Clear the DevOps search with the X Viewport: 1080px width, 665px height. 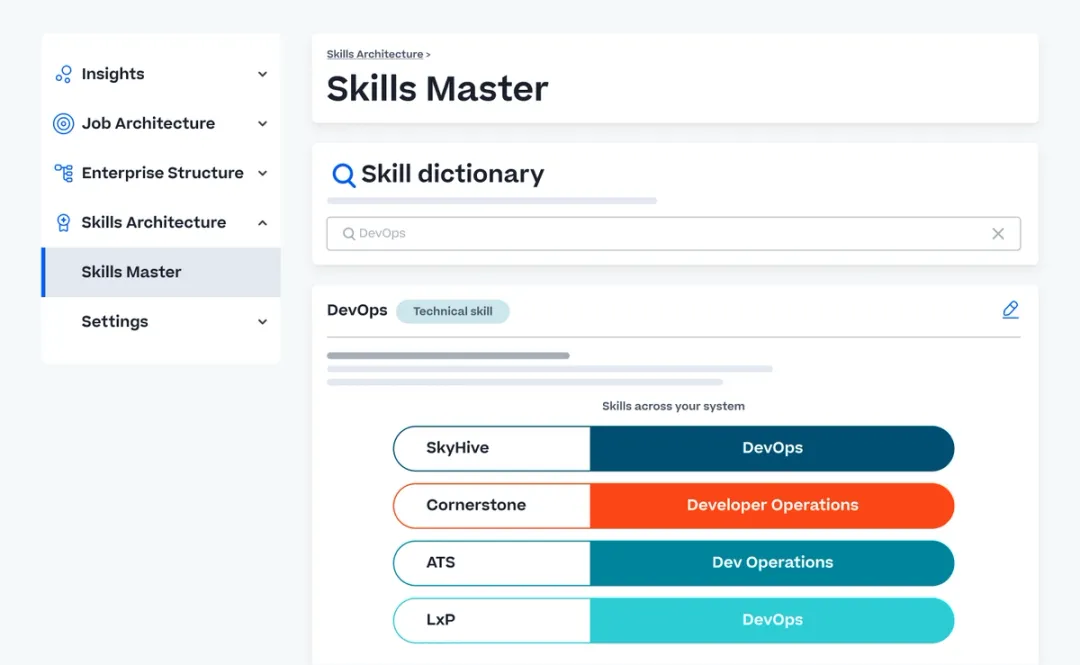click(x=998, y=234)
